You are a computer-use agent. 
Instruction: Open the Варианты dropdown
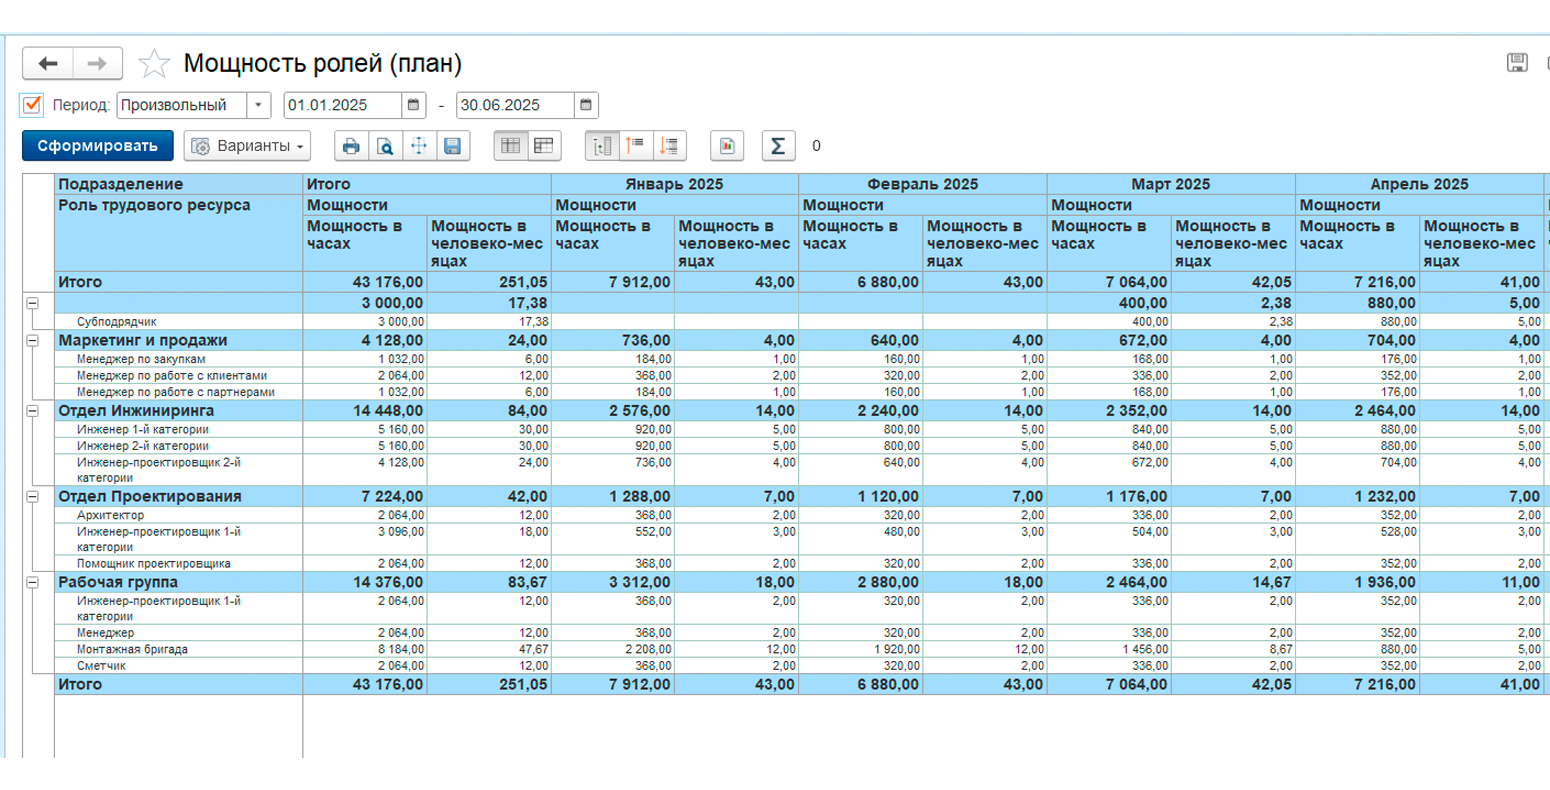click(247, 146)
